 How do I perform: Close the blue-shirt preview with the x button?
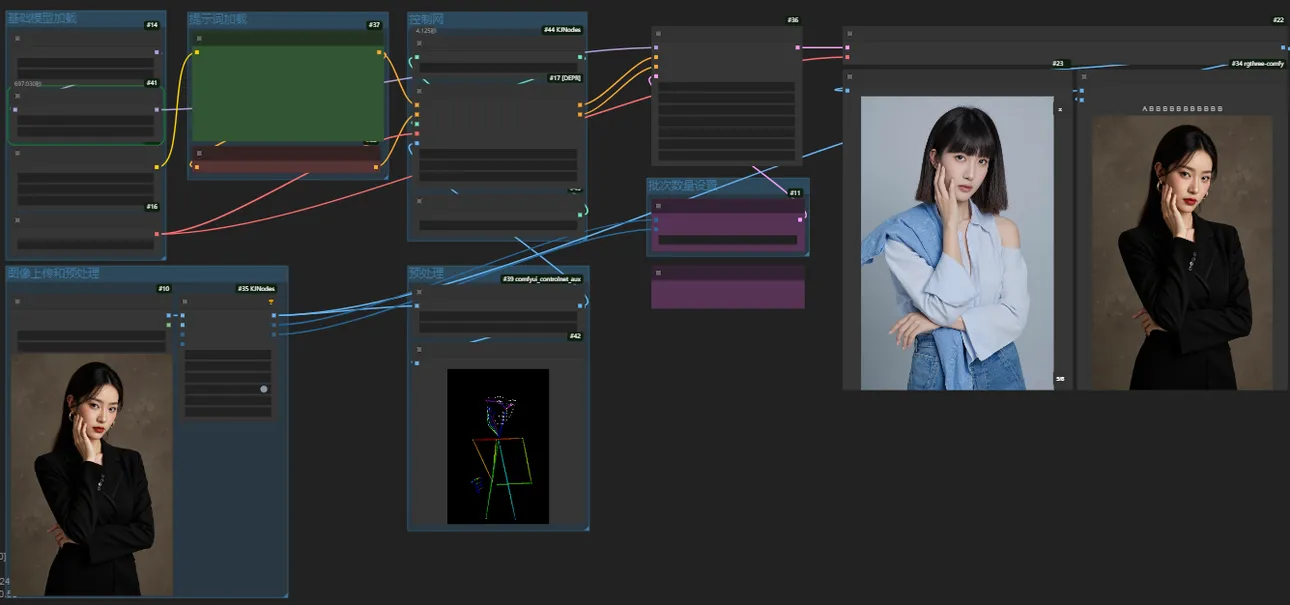(1060, 110)
